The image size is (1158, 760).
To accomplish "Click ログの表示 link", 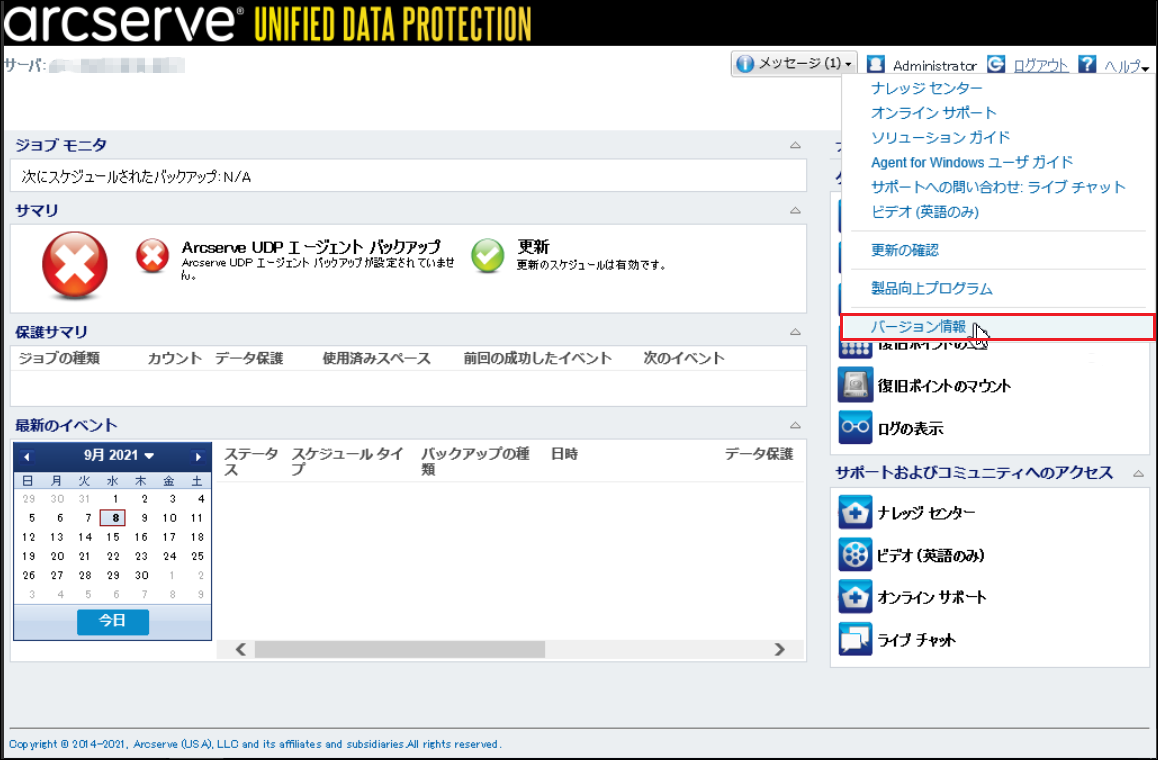I will click(910, 428).
